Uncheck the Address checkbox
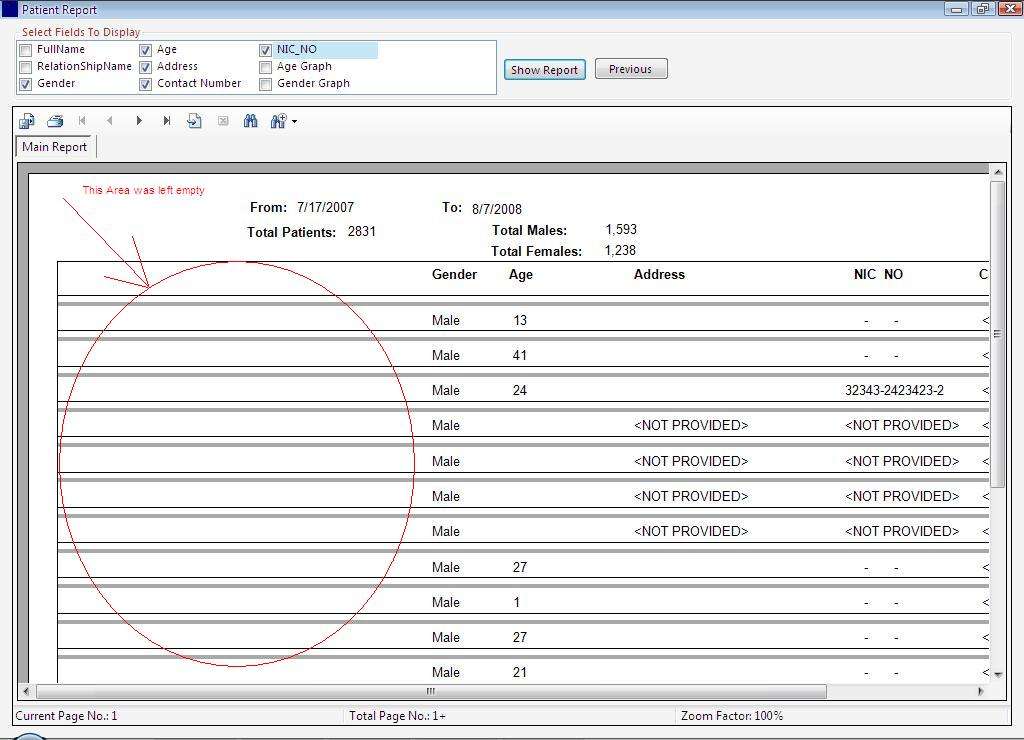 [146, 67]
